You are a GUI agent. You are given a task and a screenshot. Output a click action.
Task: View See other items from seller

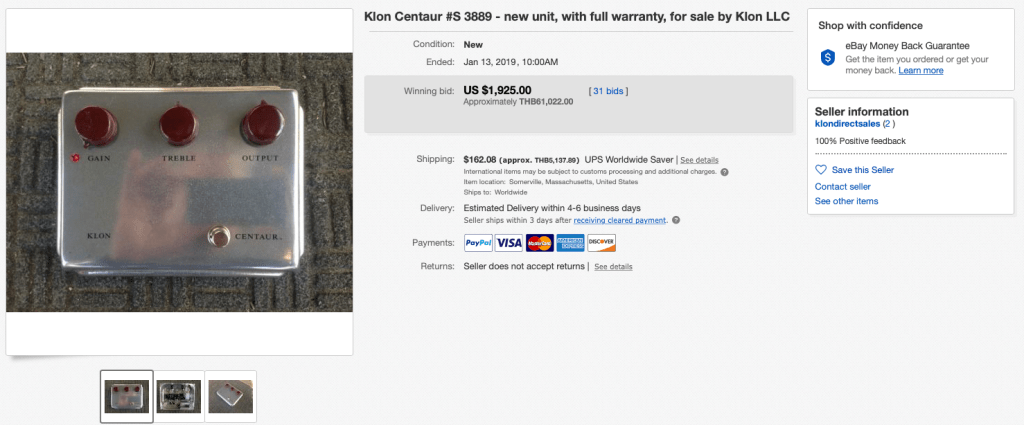(x=846, y=201)
